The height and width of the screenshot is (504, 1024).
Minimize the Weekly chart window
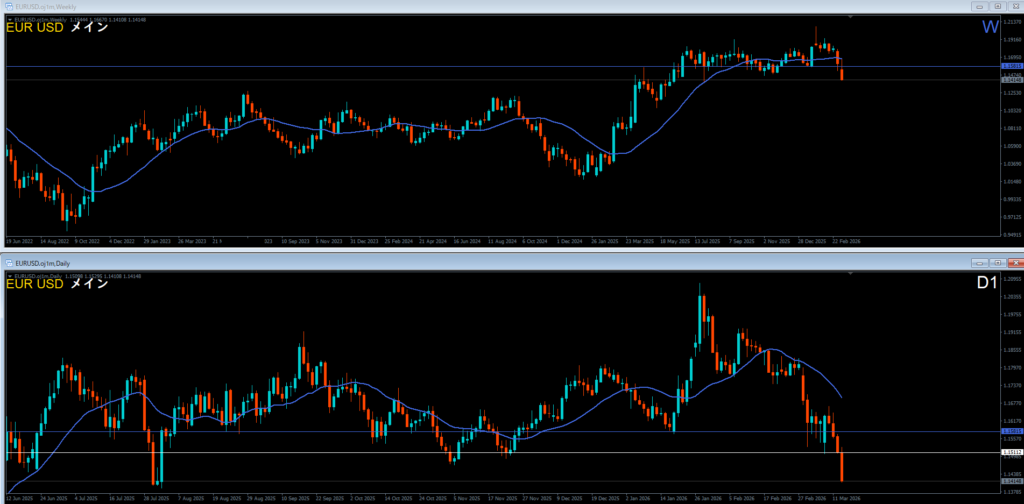tap(980, 6)
